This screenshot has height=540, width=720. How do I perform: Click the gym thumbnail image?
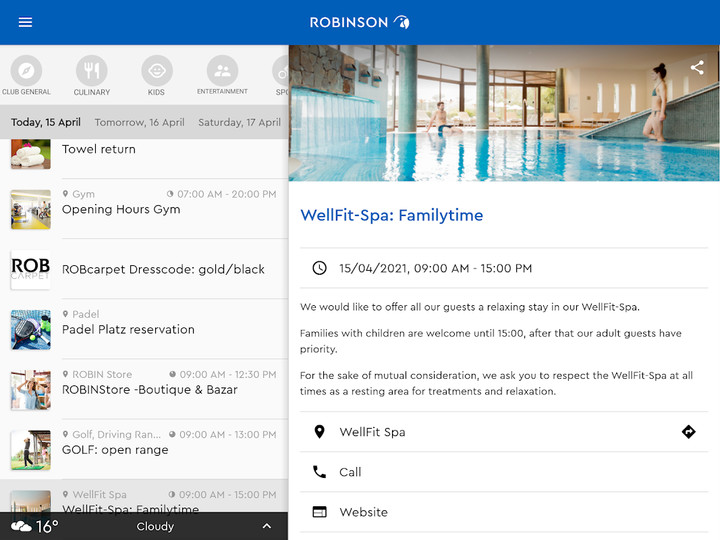pyautogui.click(x=31, y=209)
